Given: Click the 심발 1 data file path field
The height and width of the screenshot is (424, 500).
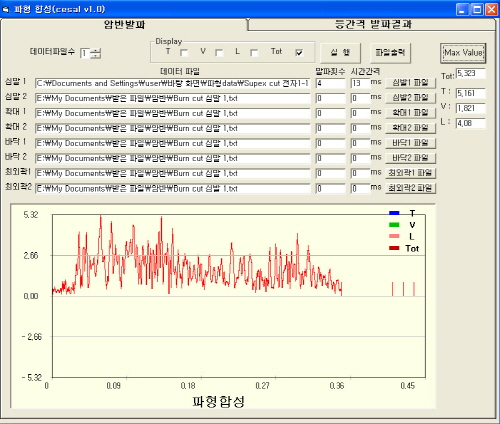Looking at the screenshot, I should click(173, 83).
